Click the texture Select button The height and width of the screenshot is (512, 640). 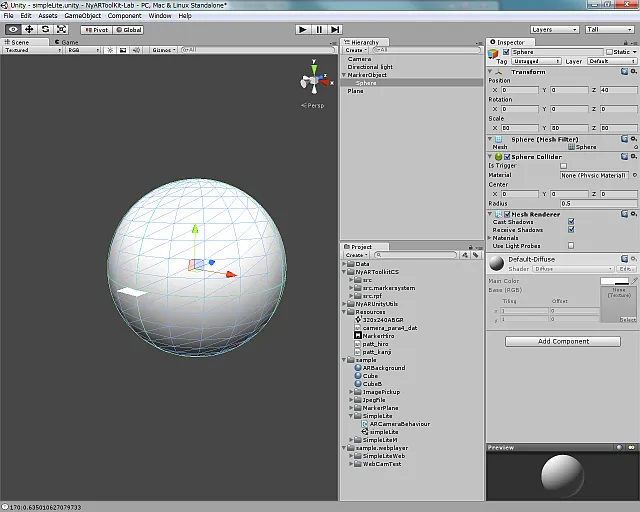pos(627,320)
